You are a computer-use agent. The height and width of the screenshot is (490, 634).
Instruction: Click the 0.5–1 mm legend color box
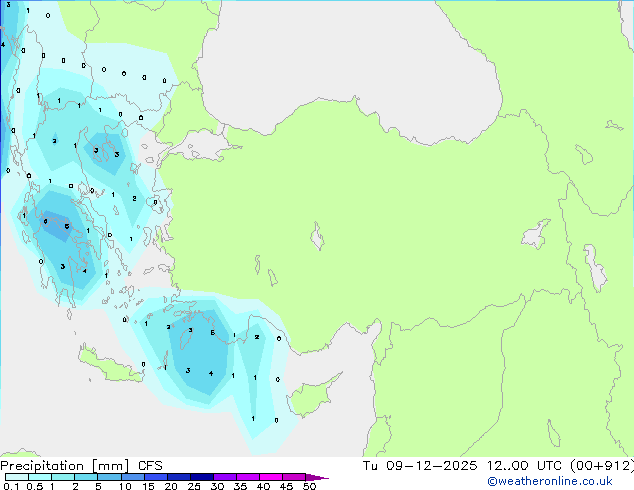coord(40,477)
